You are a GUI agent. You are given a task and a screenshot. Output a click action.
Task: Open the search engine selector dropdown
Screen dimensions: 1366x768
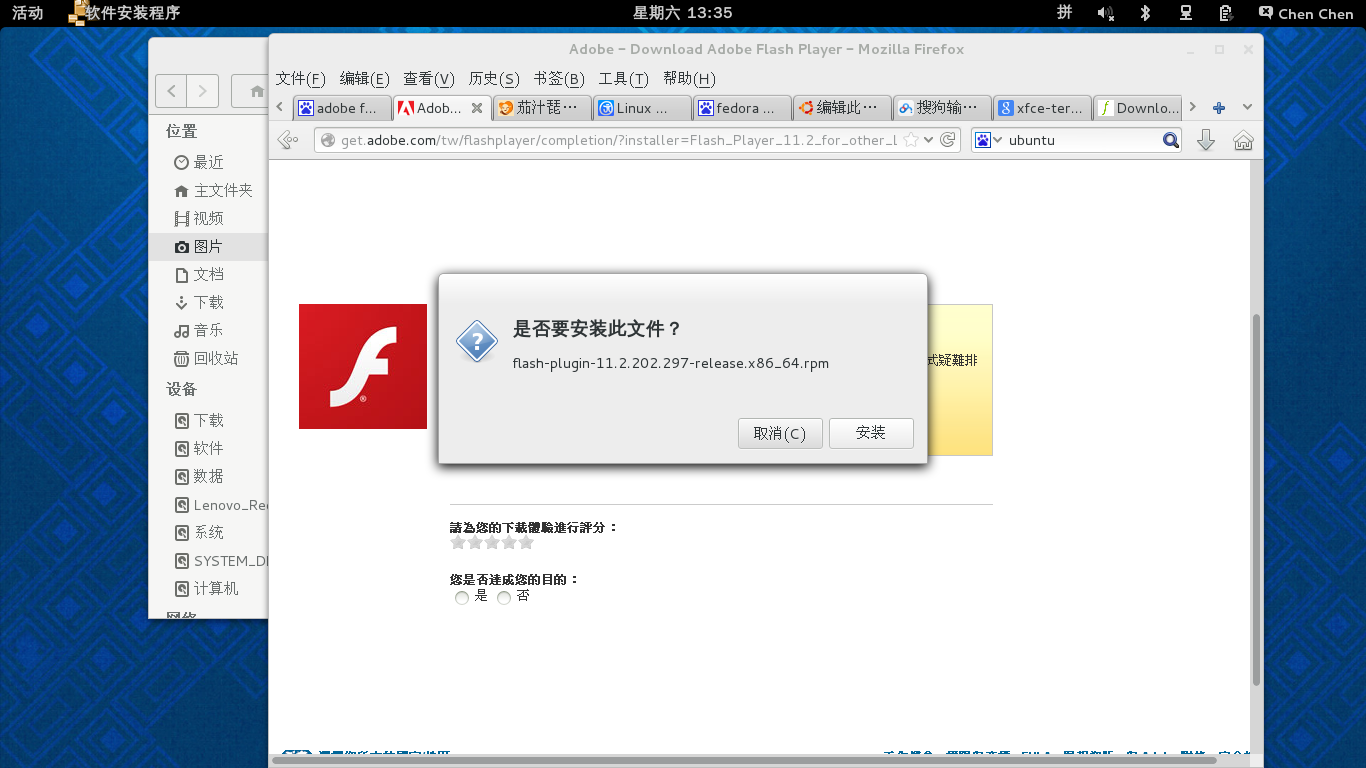coord(989,140)
